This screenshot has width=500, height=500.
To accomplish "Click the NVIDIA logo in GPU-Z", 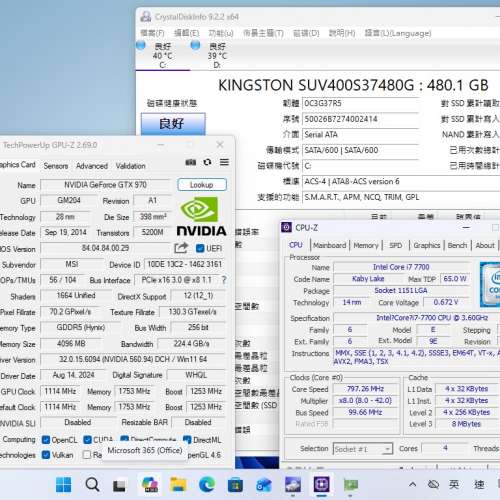I will 201,216.
